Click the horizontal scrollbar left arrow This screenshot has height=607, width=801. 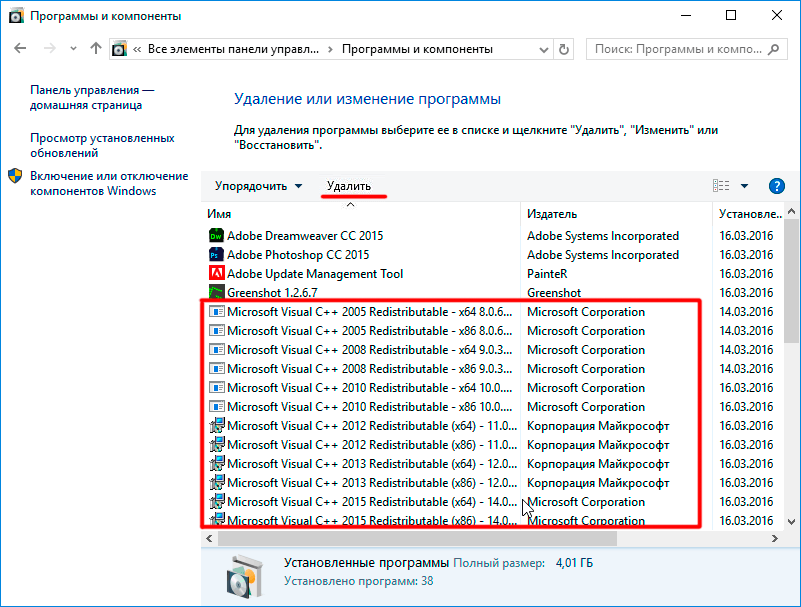pos(209,538)
